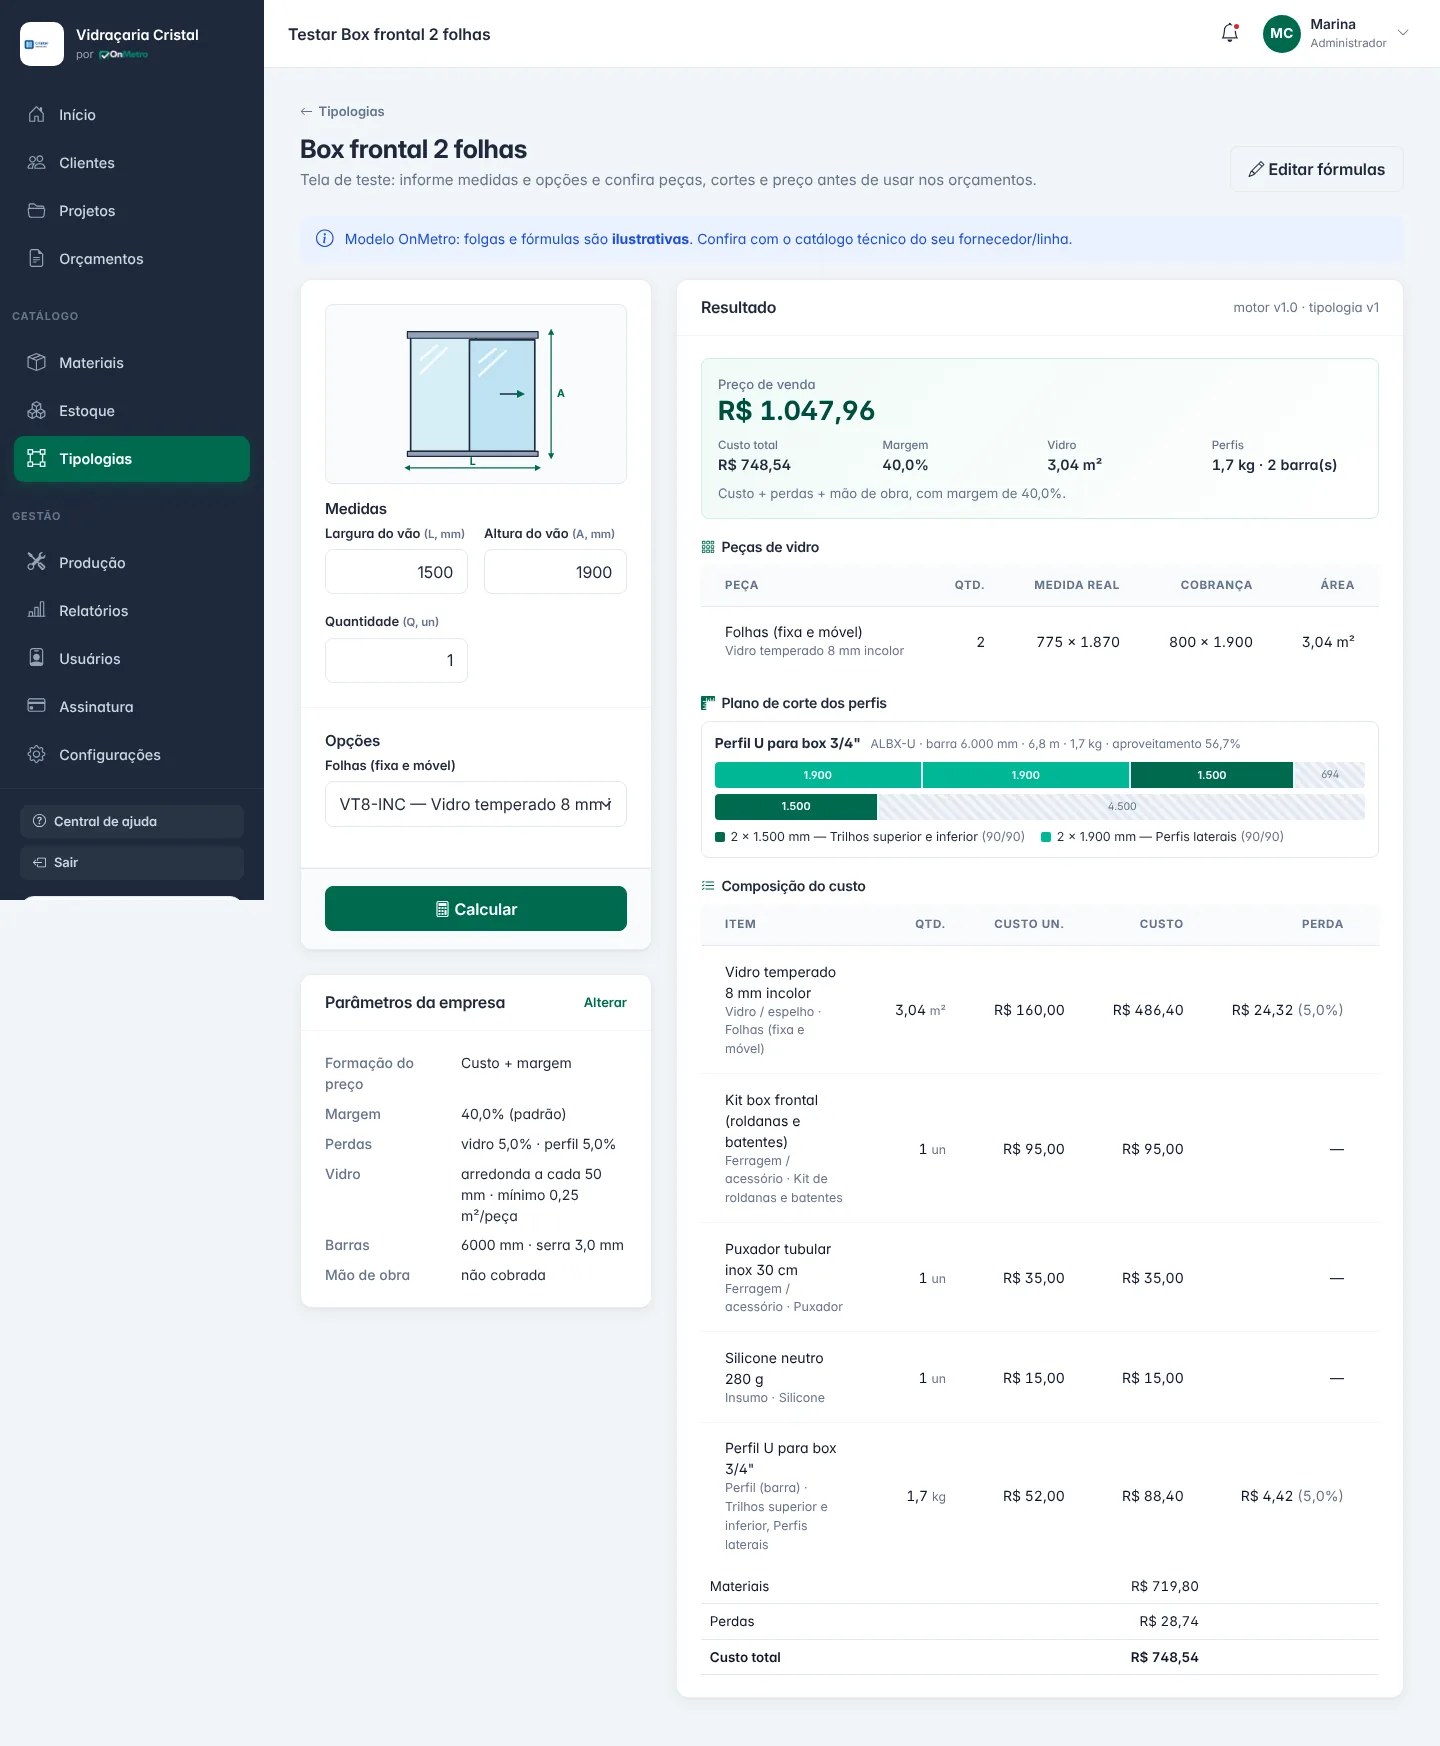Click the box frontal diagram thumbnail
The image size is (1440, 1746).
tap(476, 394)
